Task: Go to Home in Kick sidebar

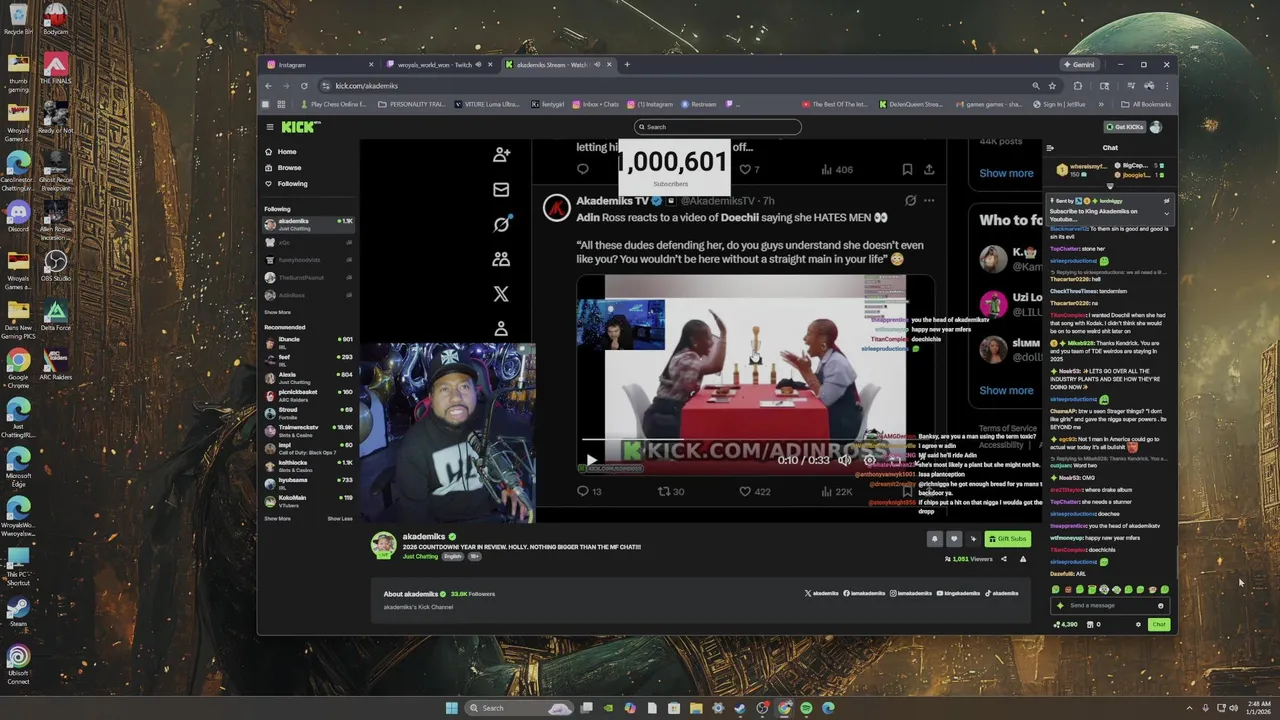Action: pyautogui.click(x=286, y=152)
